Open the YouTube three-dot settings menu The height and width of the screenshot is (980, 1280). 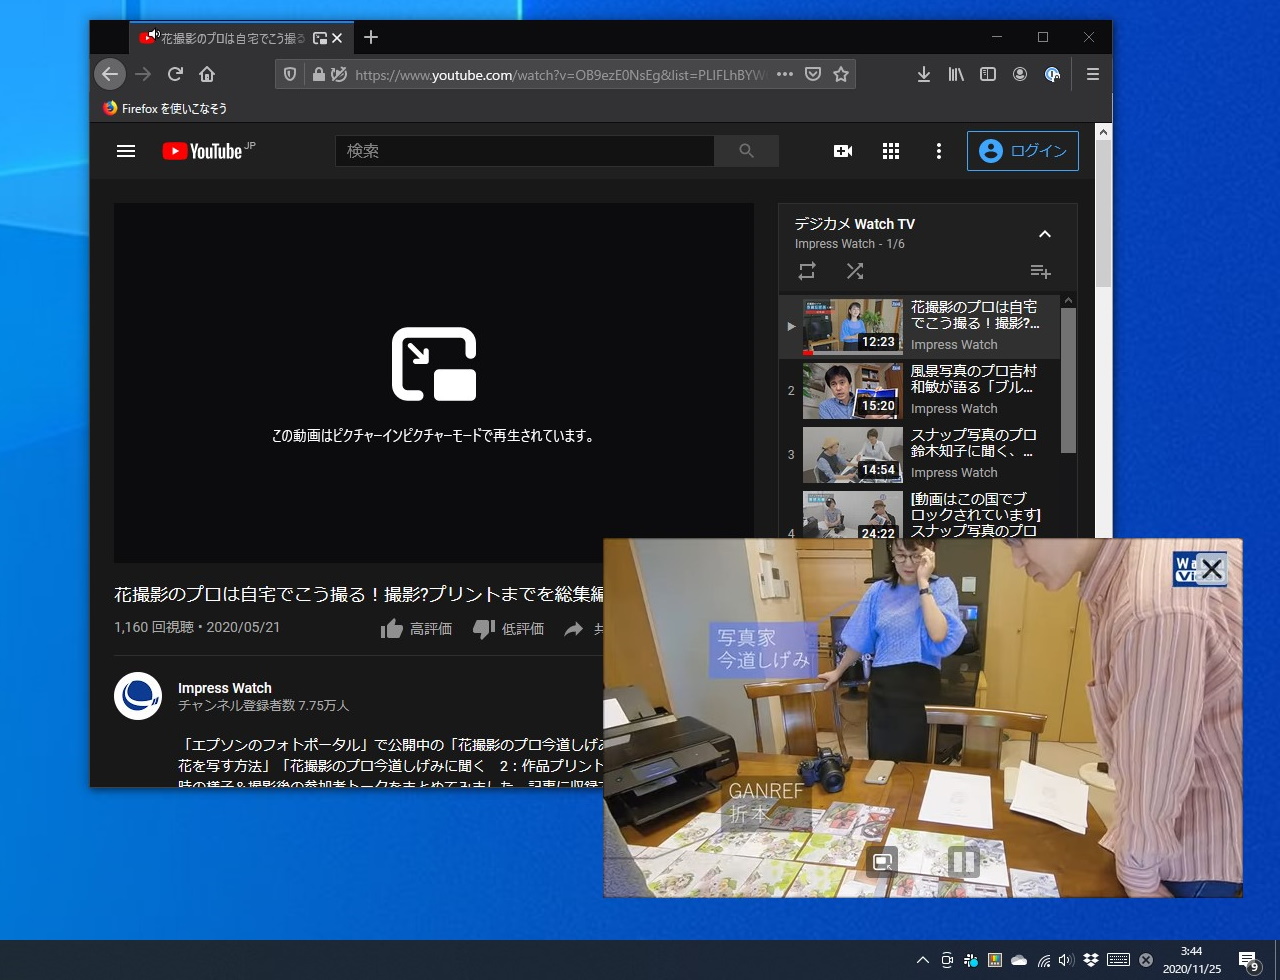[938, 151]
